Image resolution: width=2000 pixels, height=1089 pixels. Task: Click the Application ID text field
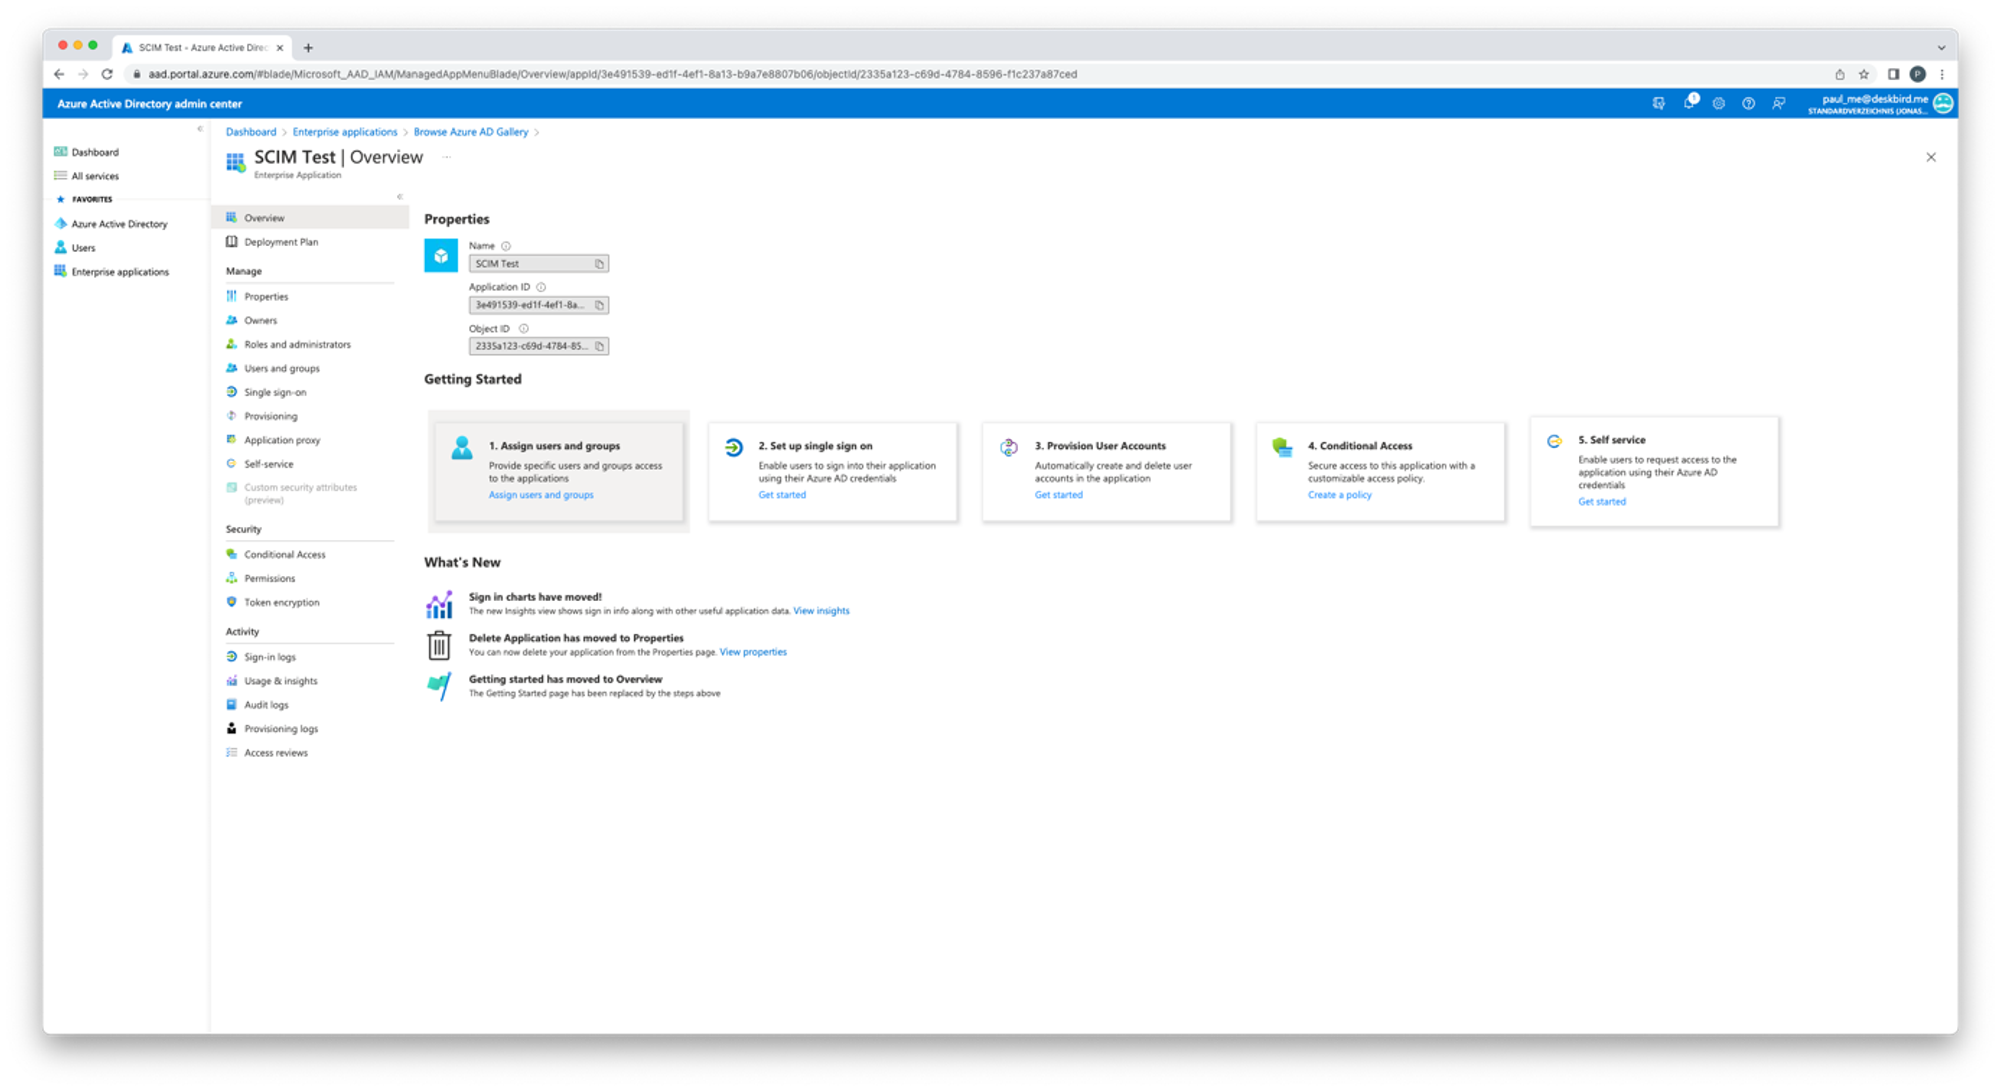point(530,305)
